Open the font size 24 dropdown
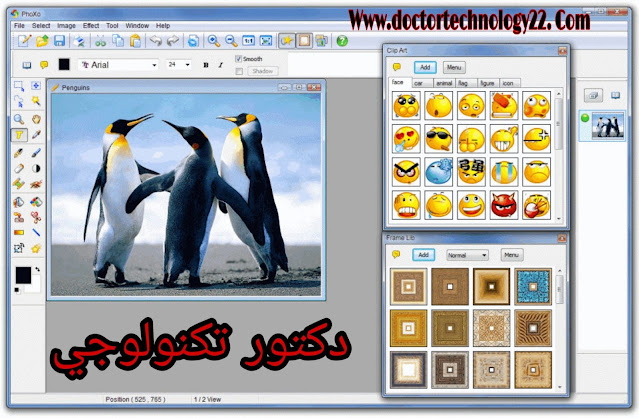Image resolution: width=639 pixels, height=418 pixels. coord(187,65)
